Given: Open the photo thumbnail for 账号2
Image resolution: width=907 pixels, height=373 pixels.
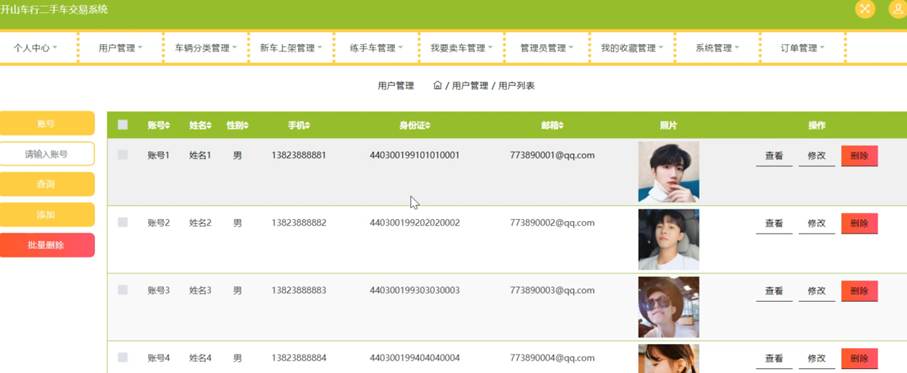Looking at the screenshot, I should tap(669, 239).
